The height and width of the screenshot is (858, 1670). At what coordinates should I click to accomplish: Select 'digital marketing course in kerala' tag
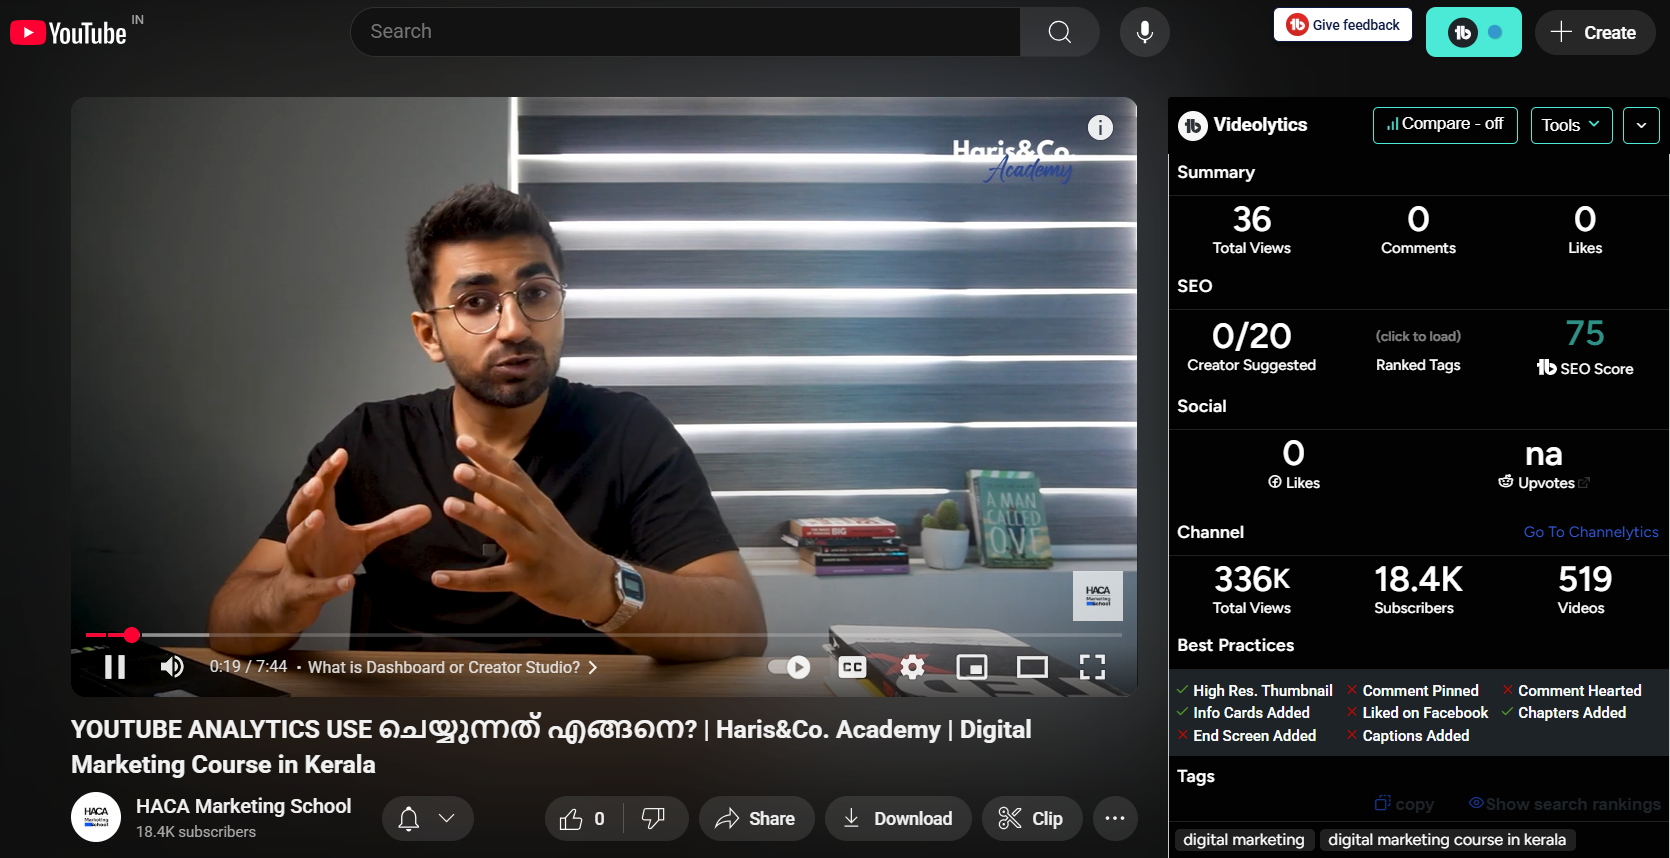click(x=1447, y=840)
